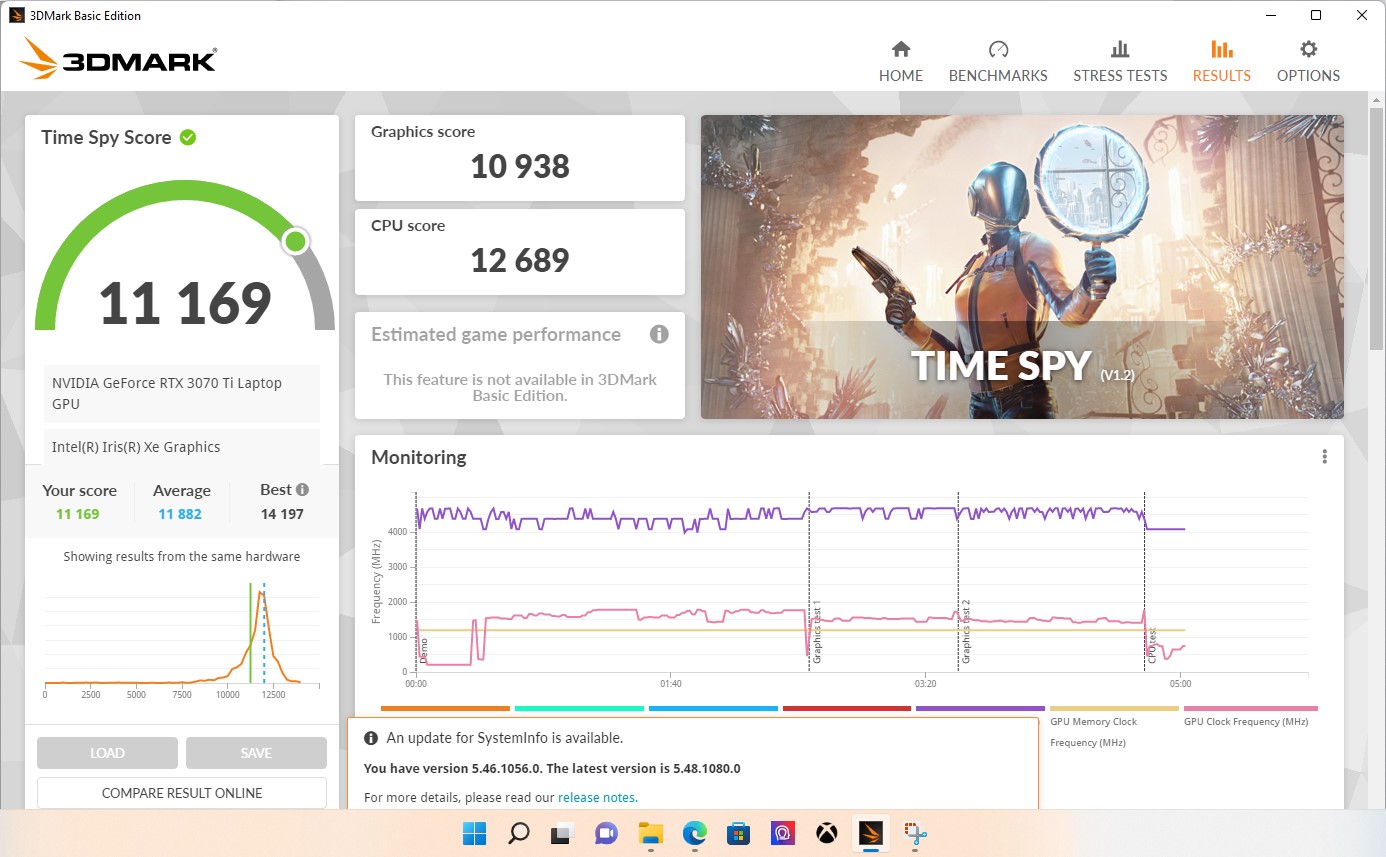This screenshot has height=857, width=1386.
Task: Click the purple legend color bar
Action: [x=980, y=709]
